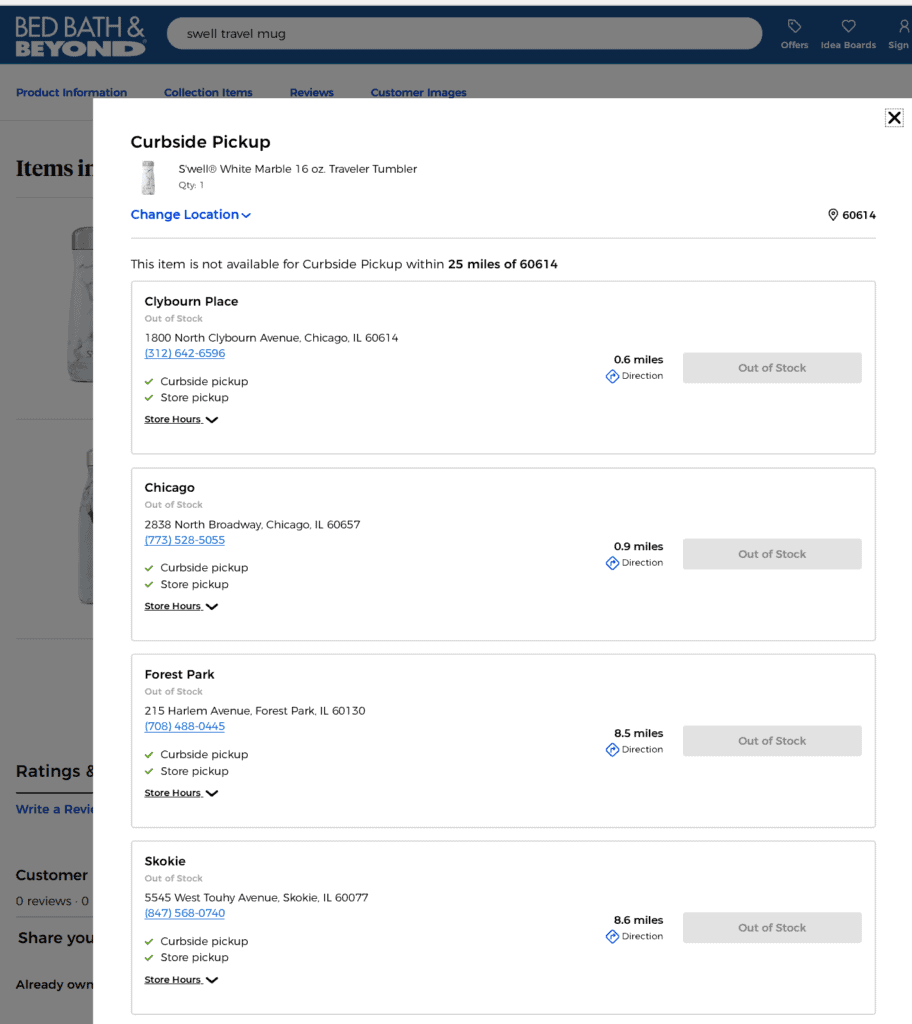912x1024 pixels.
Task: Switch to Collection Items tab
Action: pos(208,93)
